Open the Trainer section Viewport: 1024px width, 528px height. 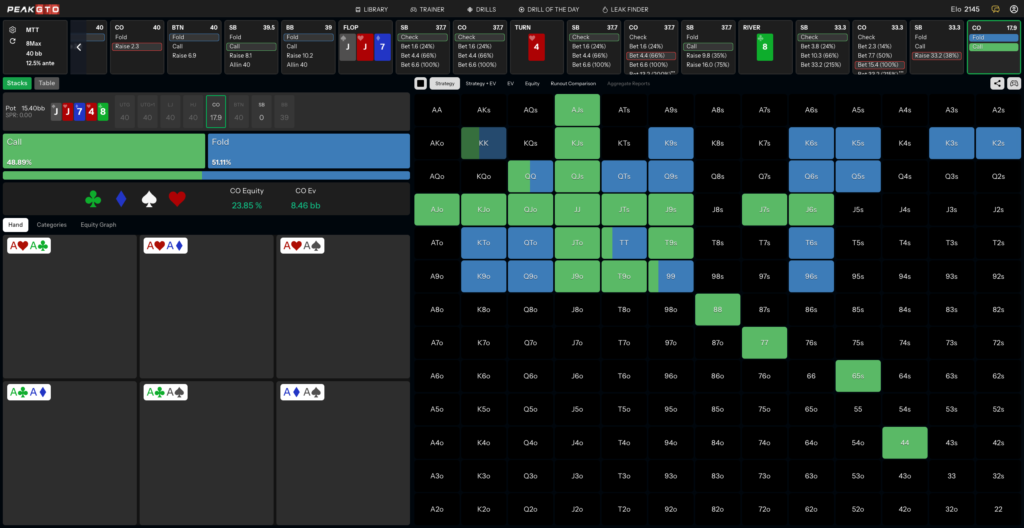pos(427,10)
